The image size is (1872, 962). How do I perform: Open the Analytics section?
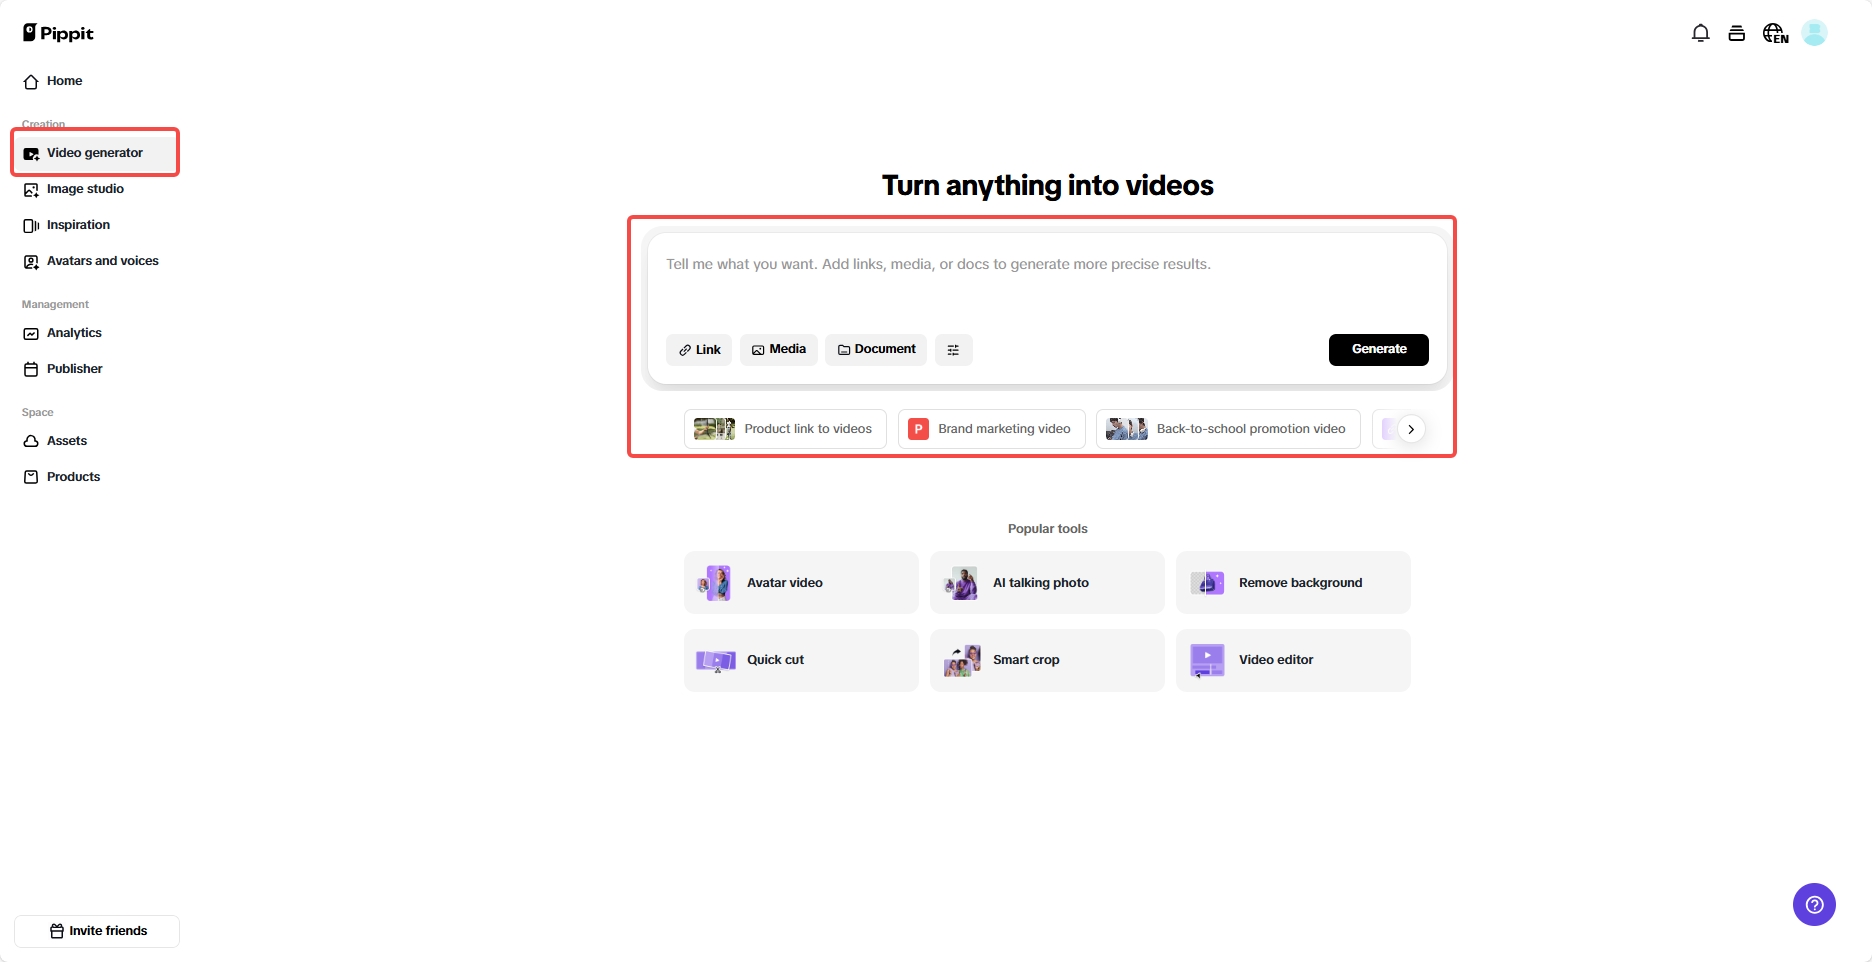74,333
